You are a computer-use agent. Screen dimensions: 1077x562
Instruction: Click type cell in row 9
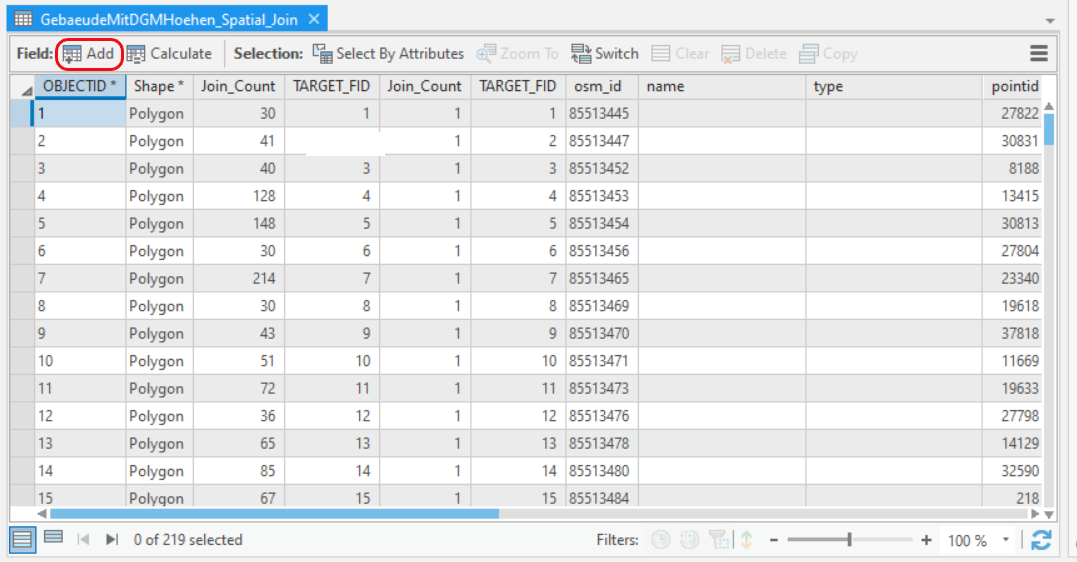point(894,333)
